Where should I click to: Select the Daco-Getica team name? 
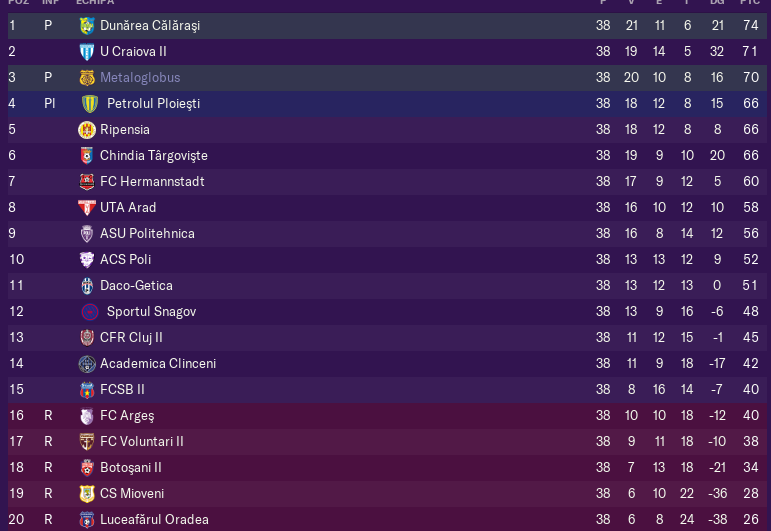click(x=136, y=286)
